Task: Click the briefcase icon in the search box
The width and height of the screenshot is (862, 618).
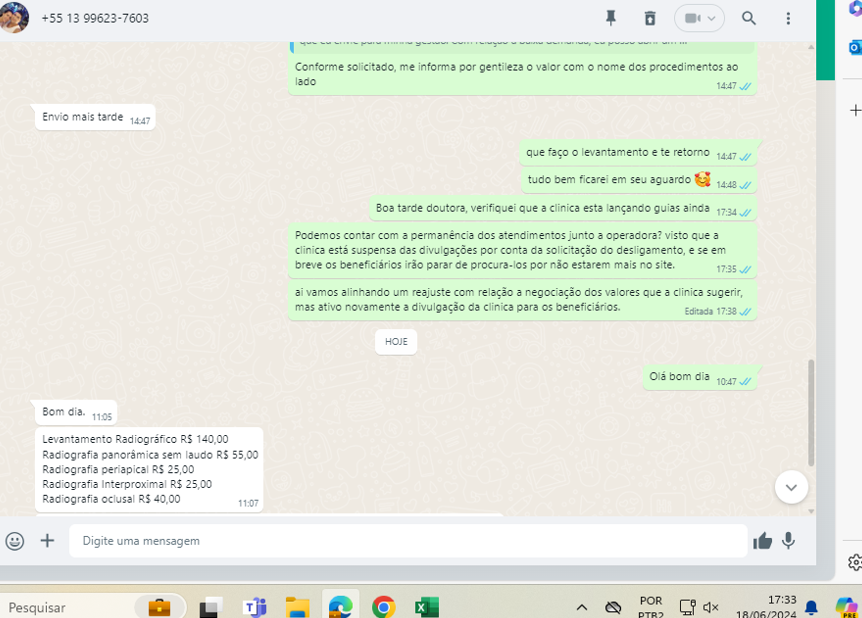Action: click(x=159, y=607)
